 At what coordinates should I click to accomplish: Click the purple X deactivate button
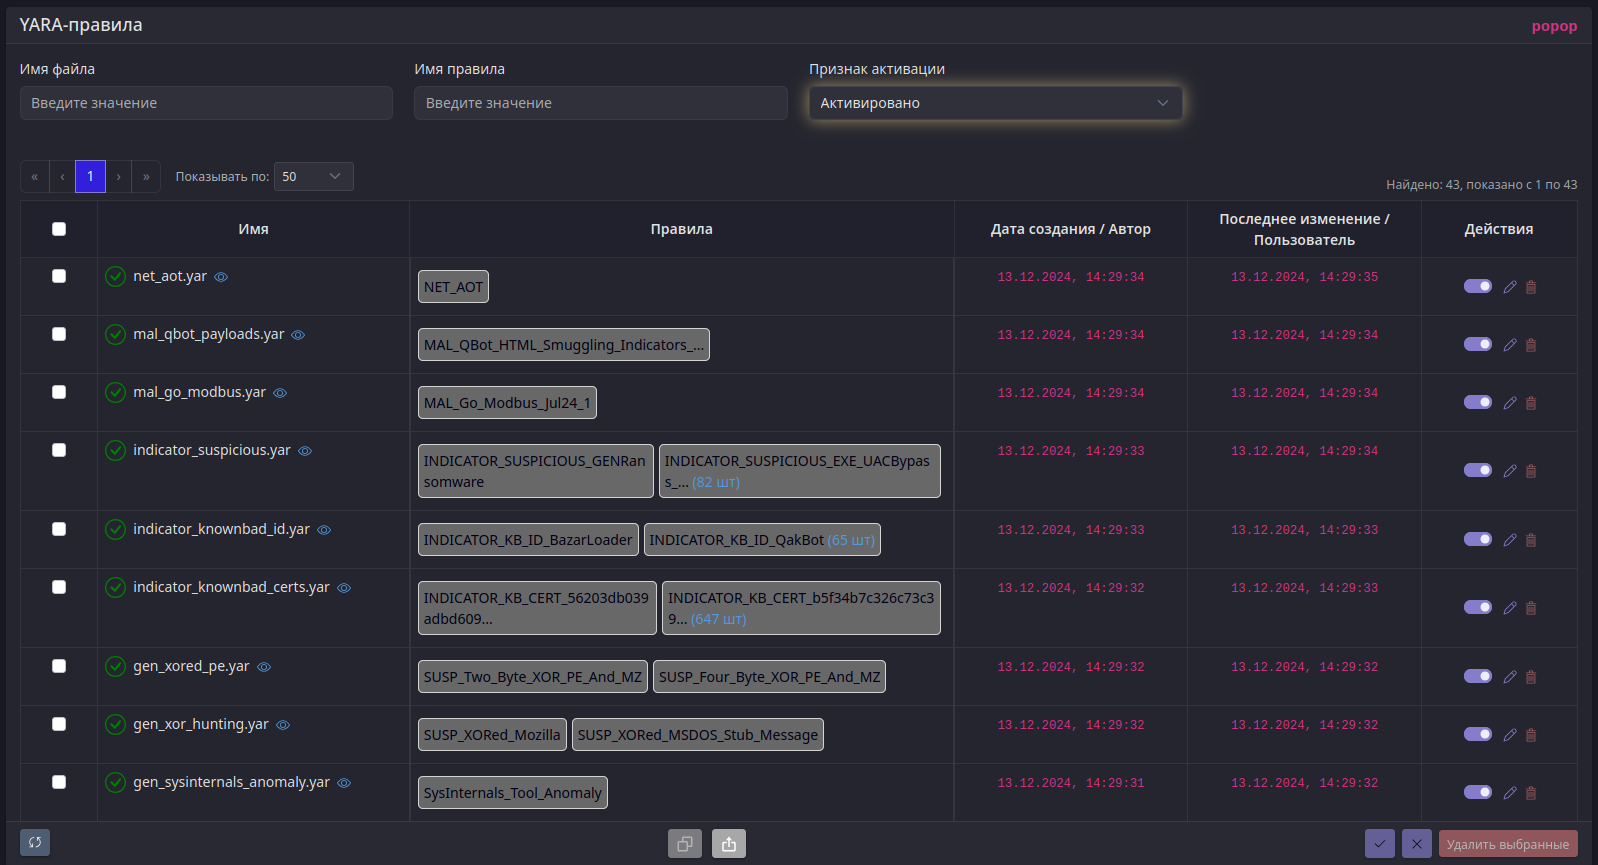(1416, 844)
